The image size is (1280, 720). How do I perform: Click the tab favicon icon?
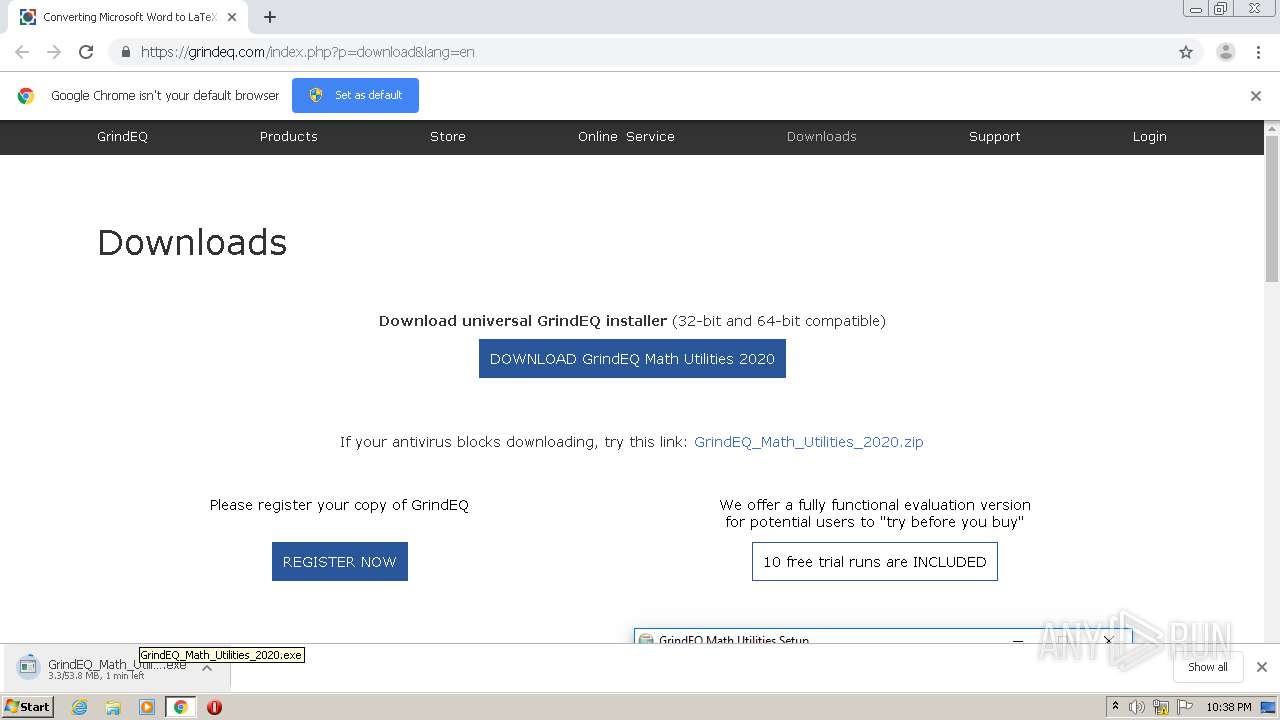tap(28, 17)
